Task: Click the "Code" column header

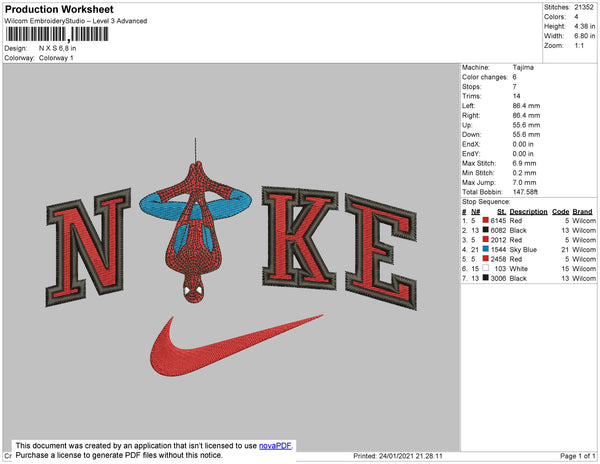Action: pyautogui.click(x=561, y=212)
